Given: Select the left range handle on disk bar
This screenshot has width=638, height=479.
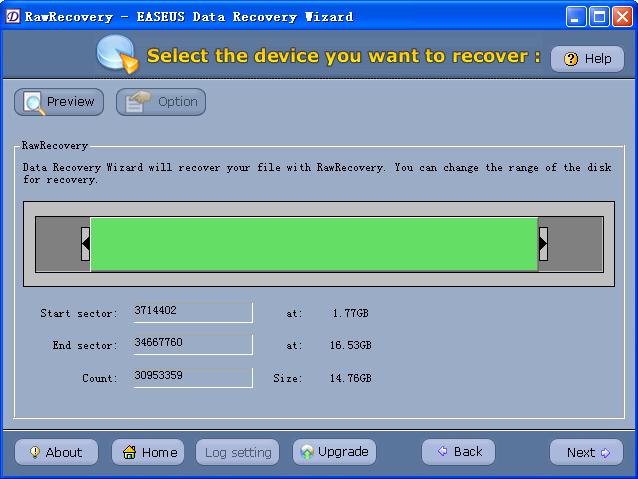Looking at the screenshot, I should [85, 244].
